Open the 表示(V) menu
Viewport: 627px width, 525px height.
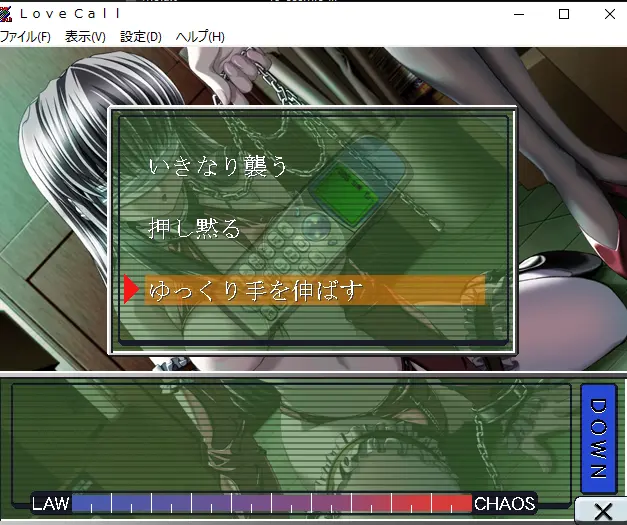[85, 37]
